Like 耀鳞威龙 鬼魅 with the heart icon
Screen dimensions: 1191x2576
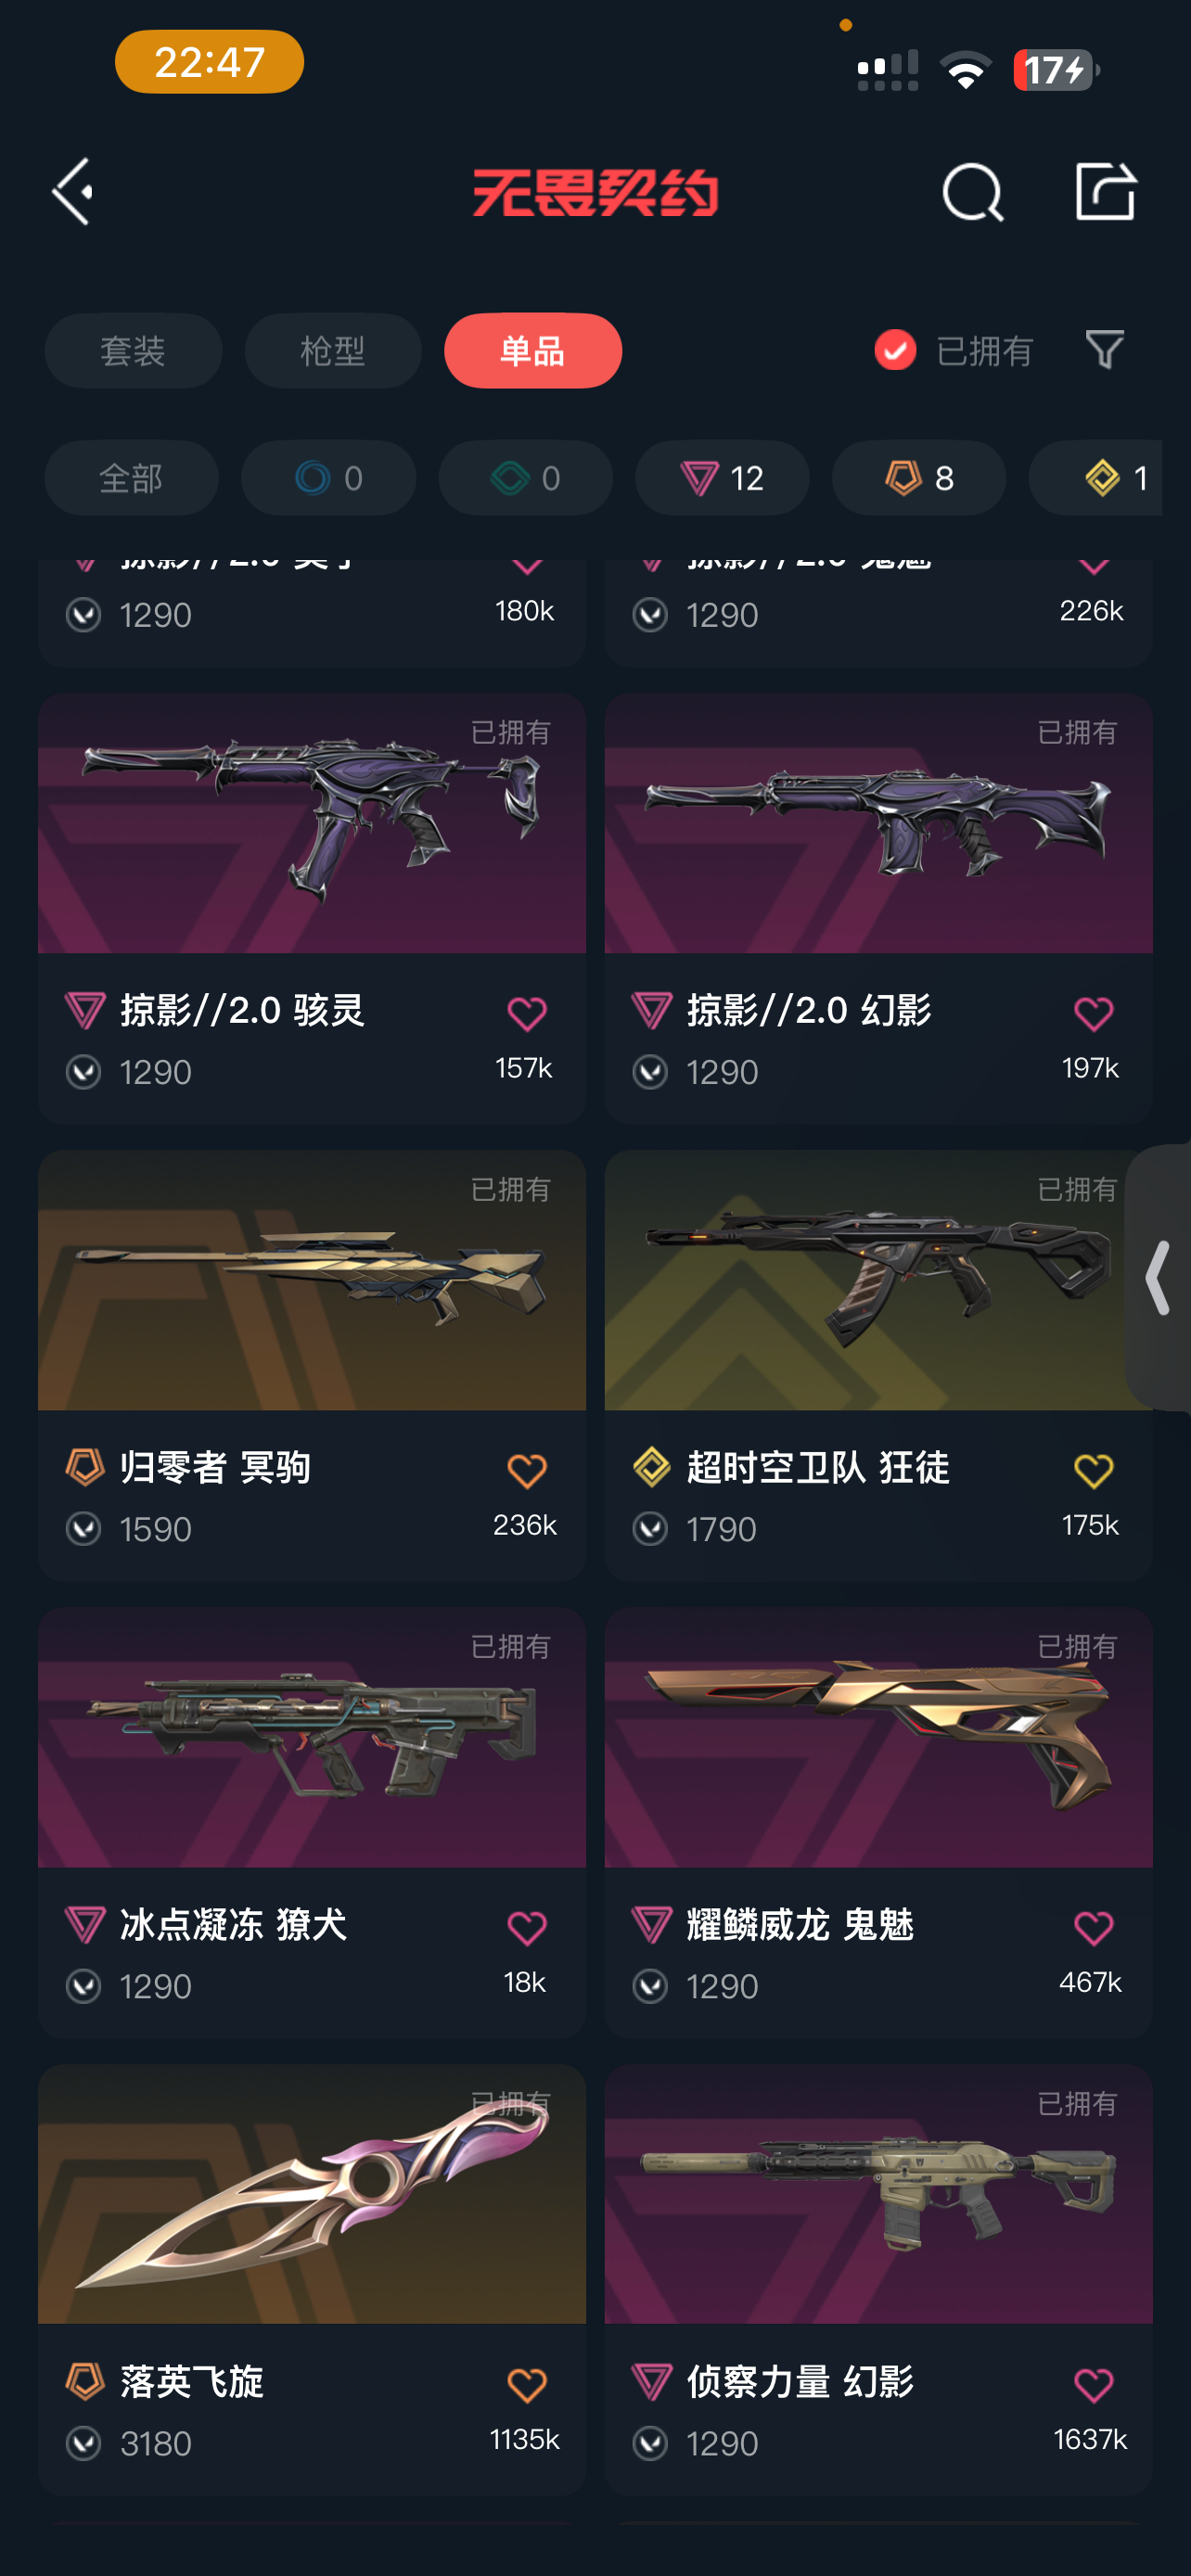1093,1927
